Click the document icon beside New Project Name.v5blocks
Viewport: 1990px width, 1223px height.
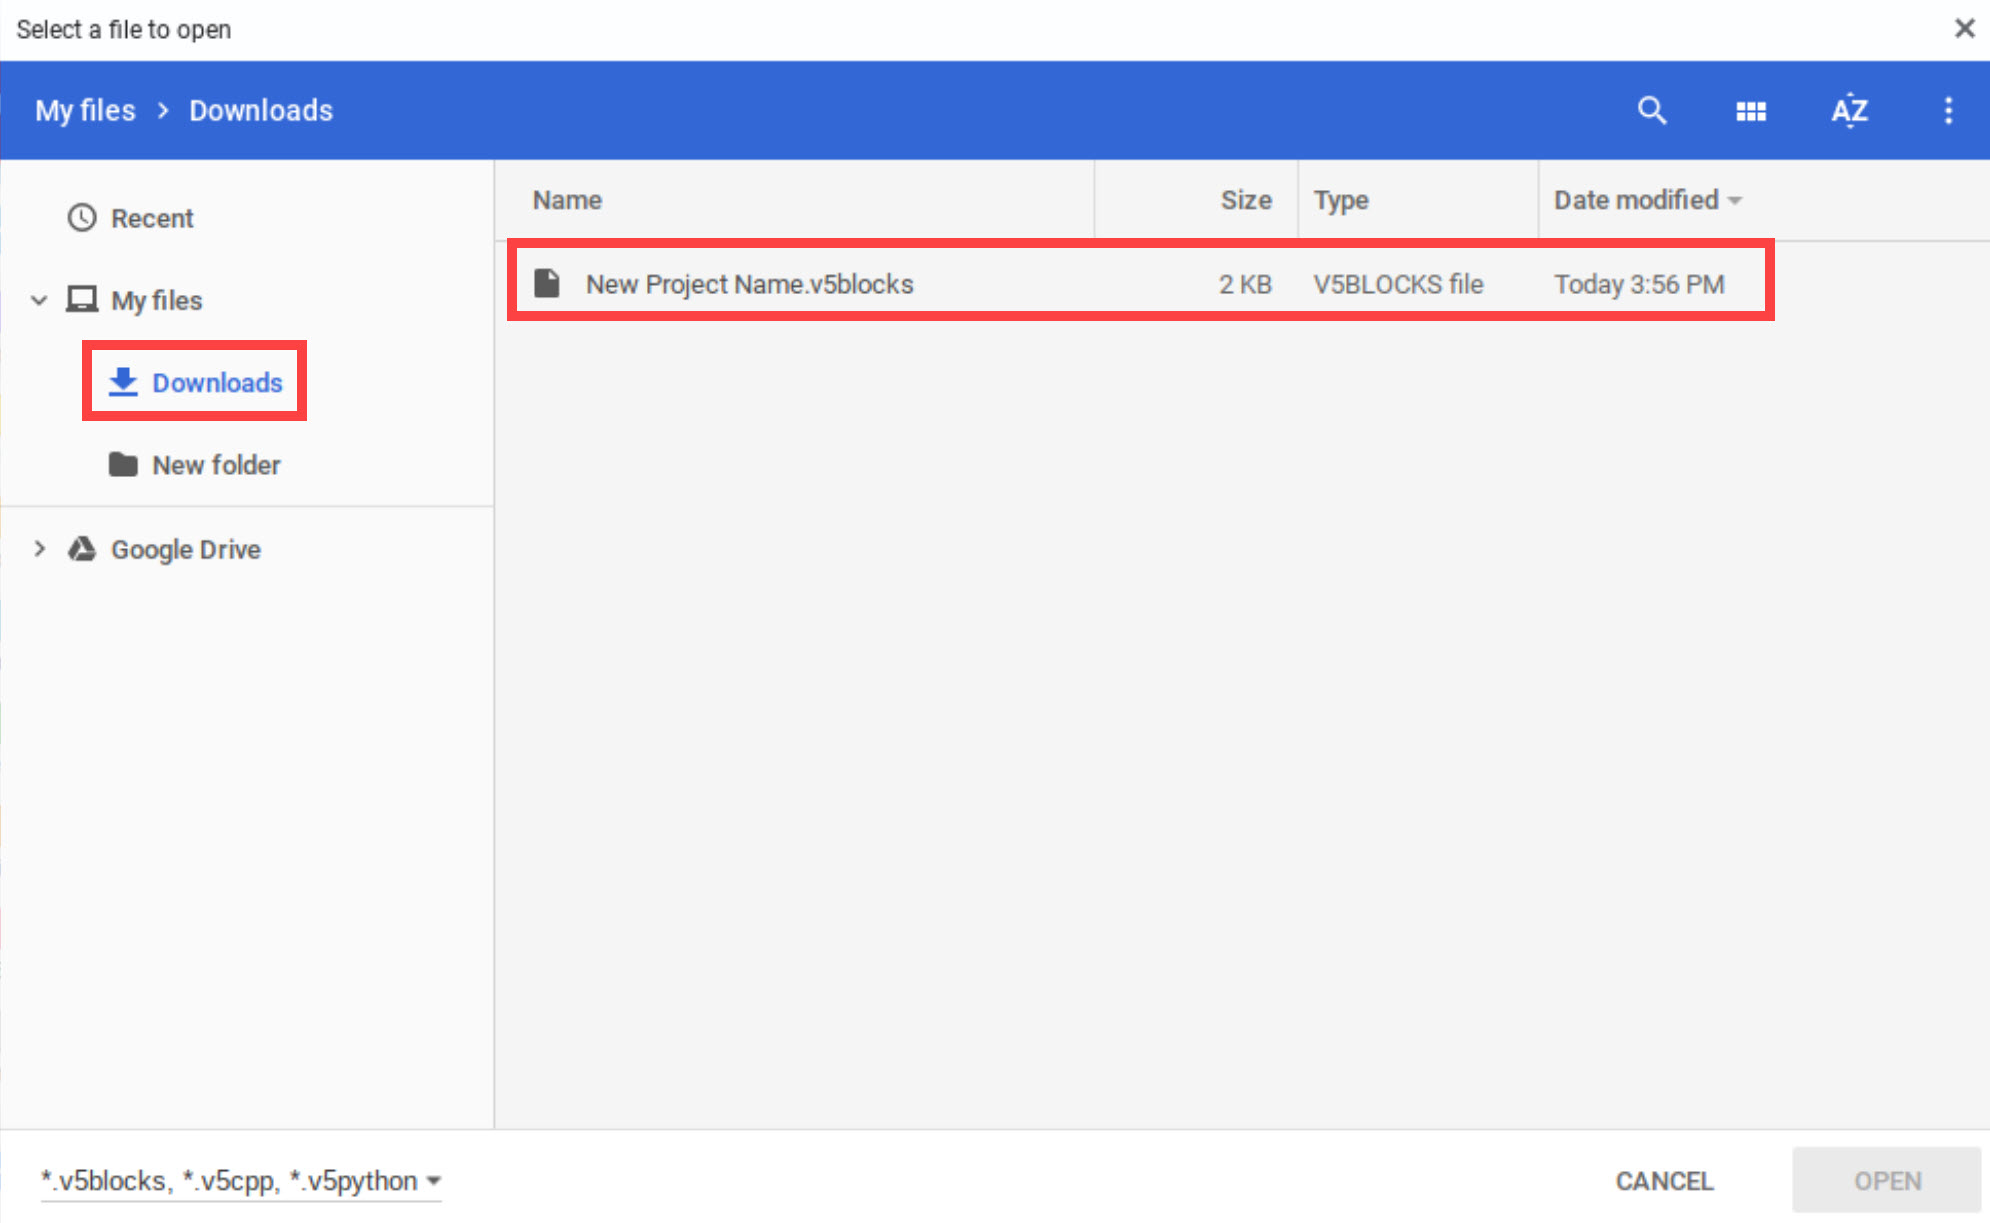pyautogui.click(x=546, y=283)
